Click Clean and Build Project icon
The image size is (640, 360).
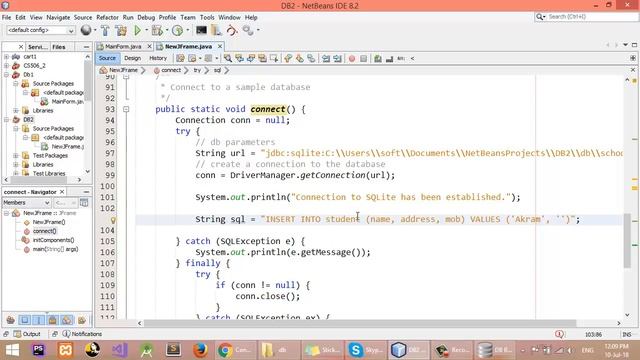pyautogui.click(x=121, y=30)
